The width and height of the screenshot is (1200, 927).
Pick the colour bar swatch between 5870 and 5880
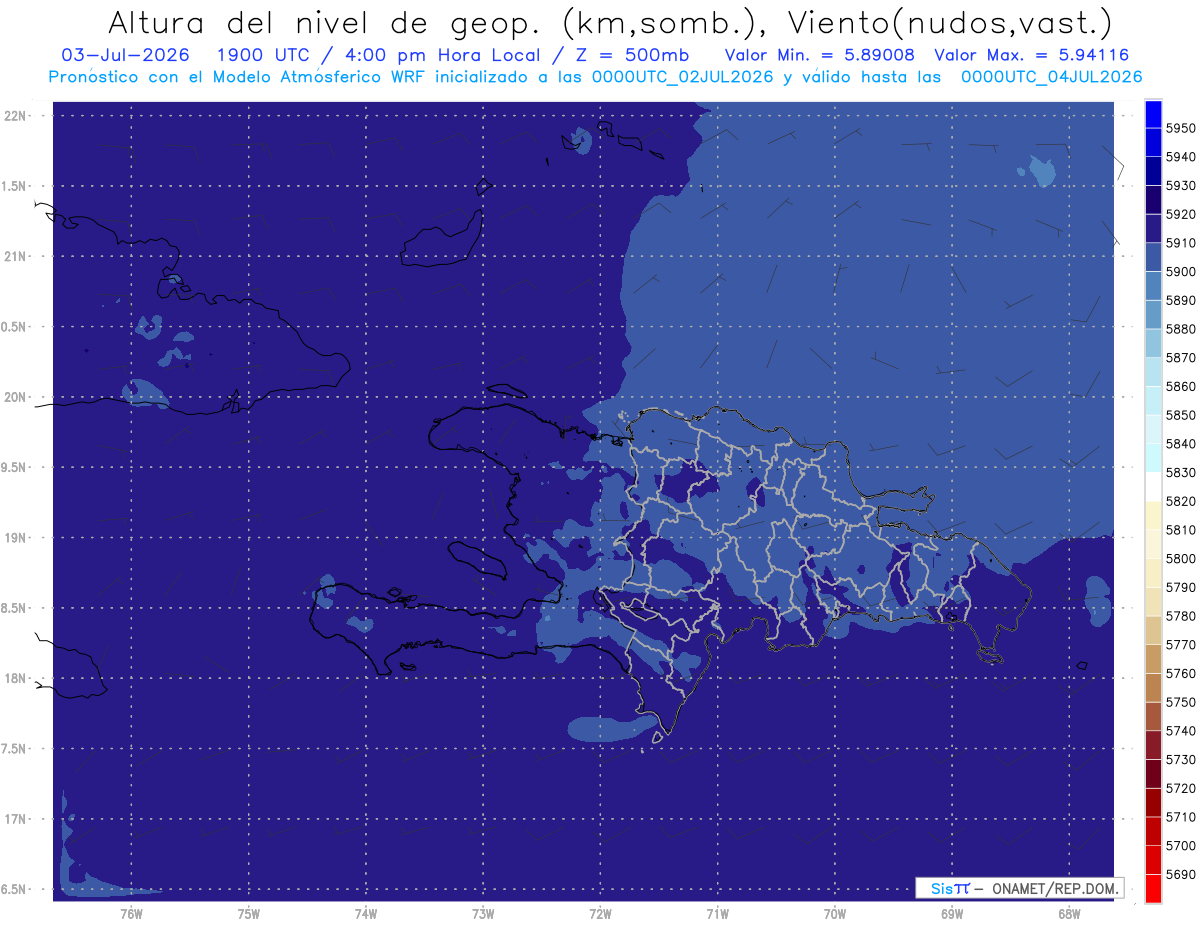(x=1153, y=344)
